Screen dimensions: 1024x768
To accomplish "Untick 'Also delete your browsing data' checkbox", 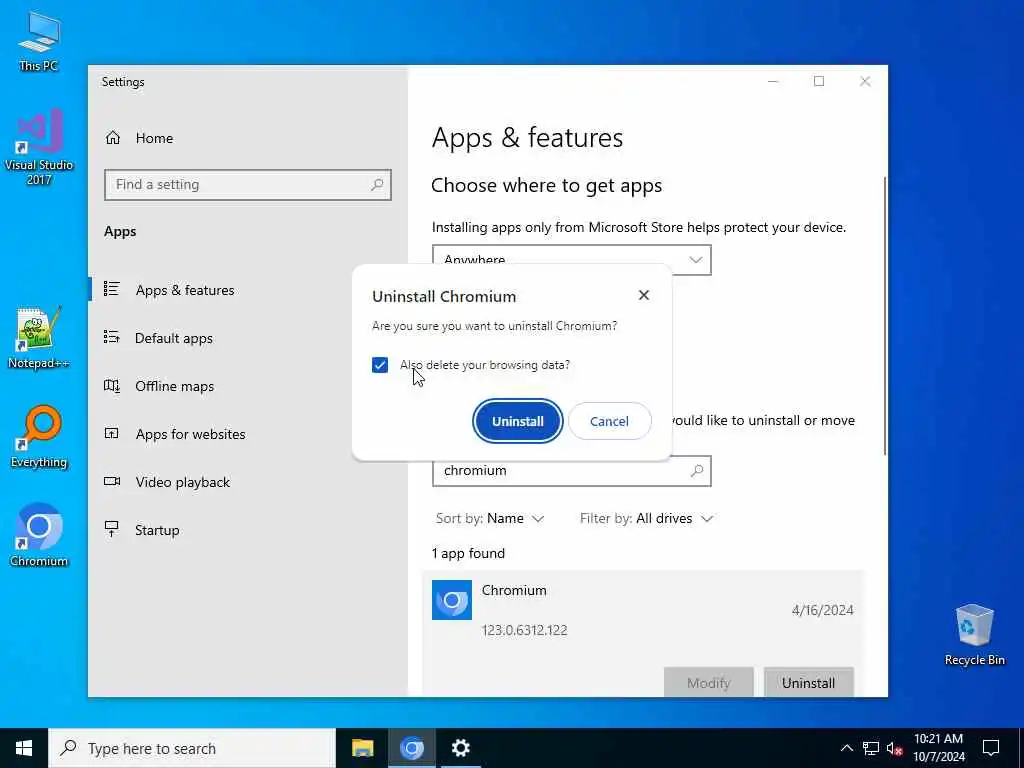I will point(379,365).
